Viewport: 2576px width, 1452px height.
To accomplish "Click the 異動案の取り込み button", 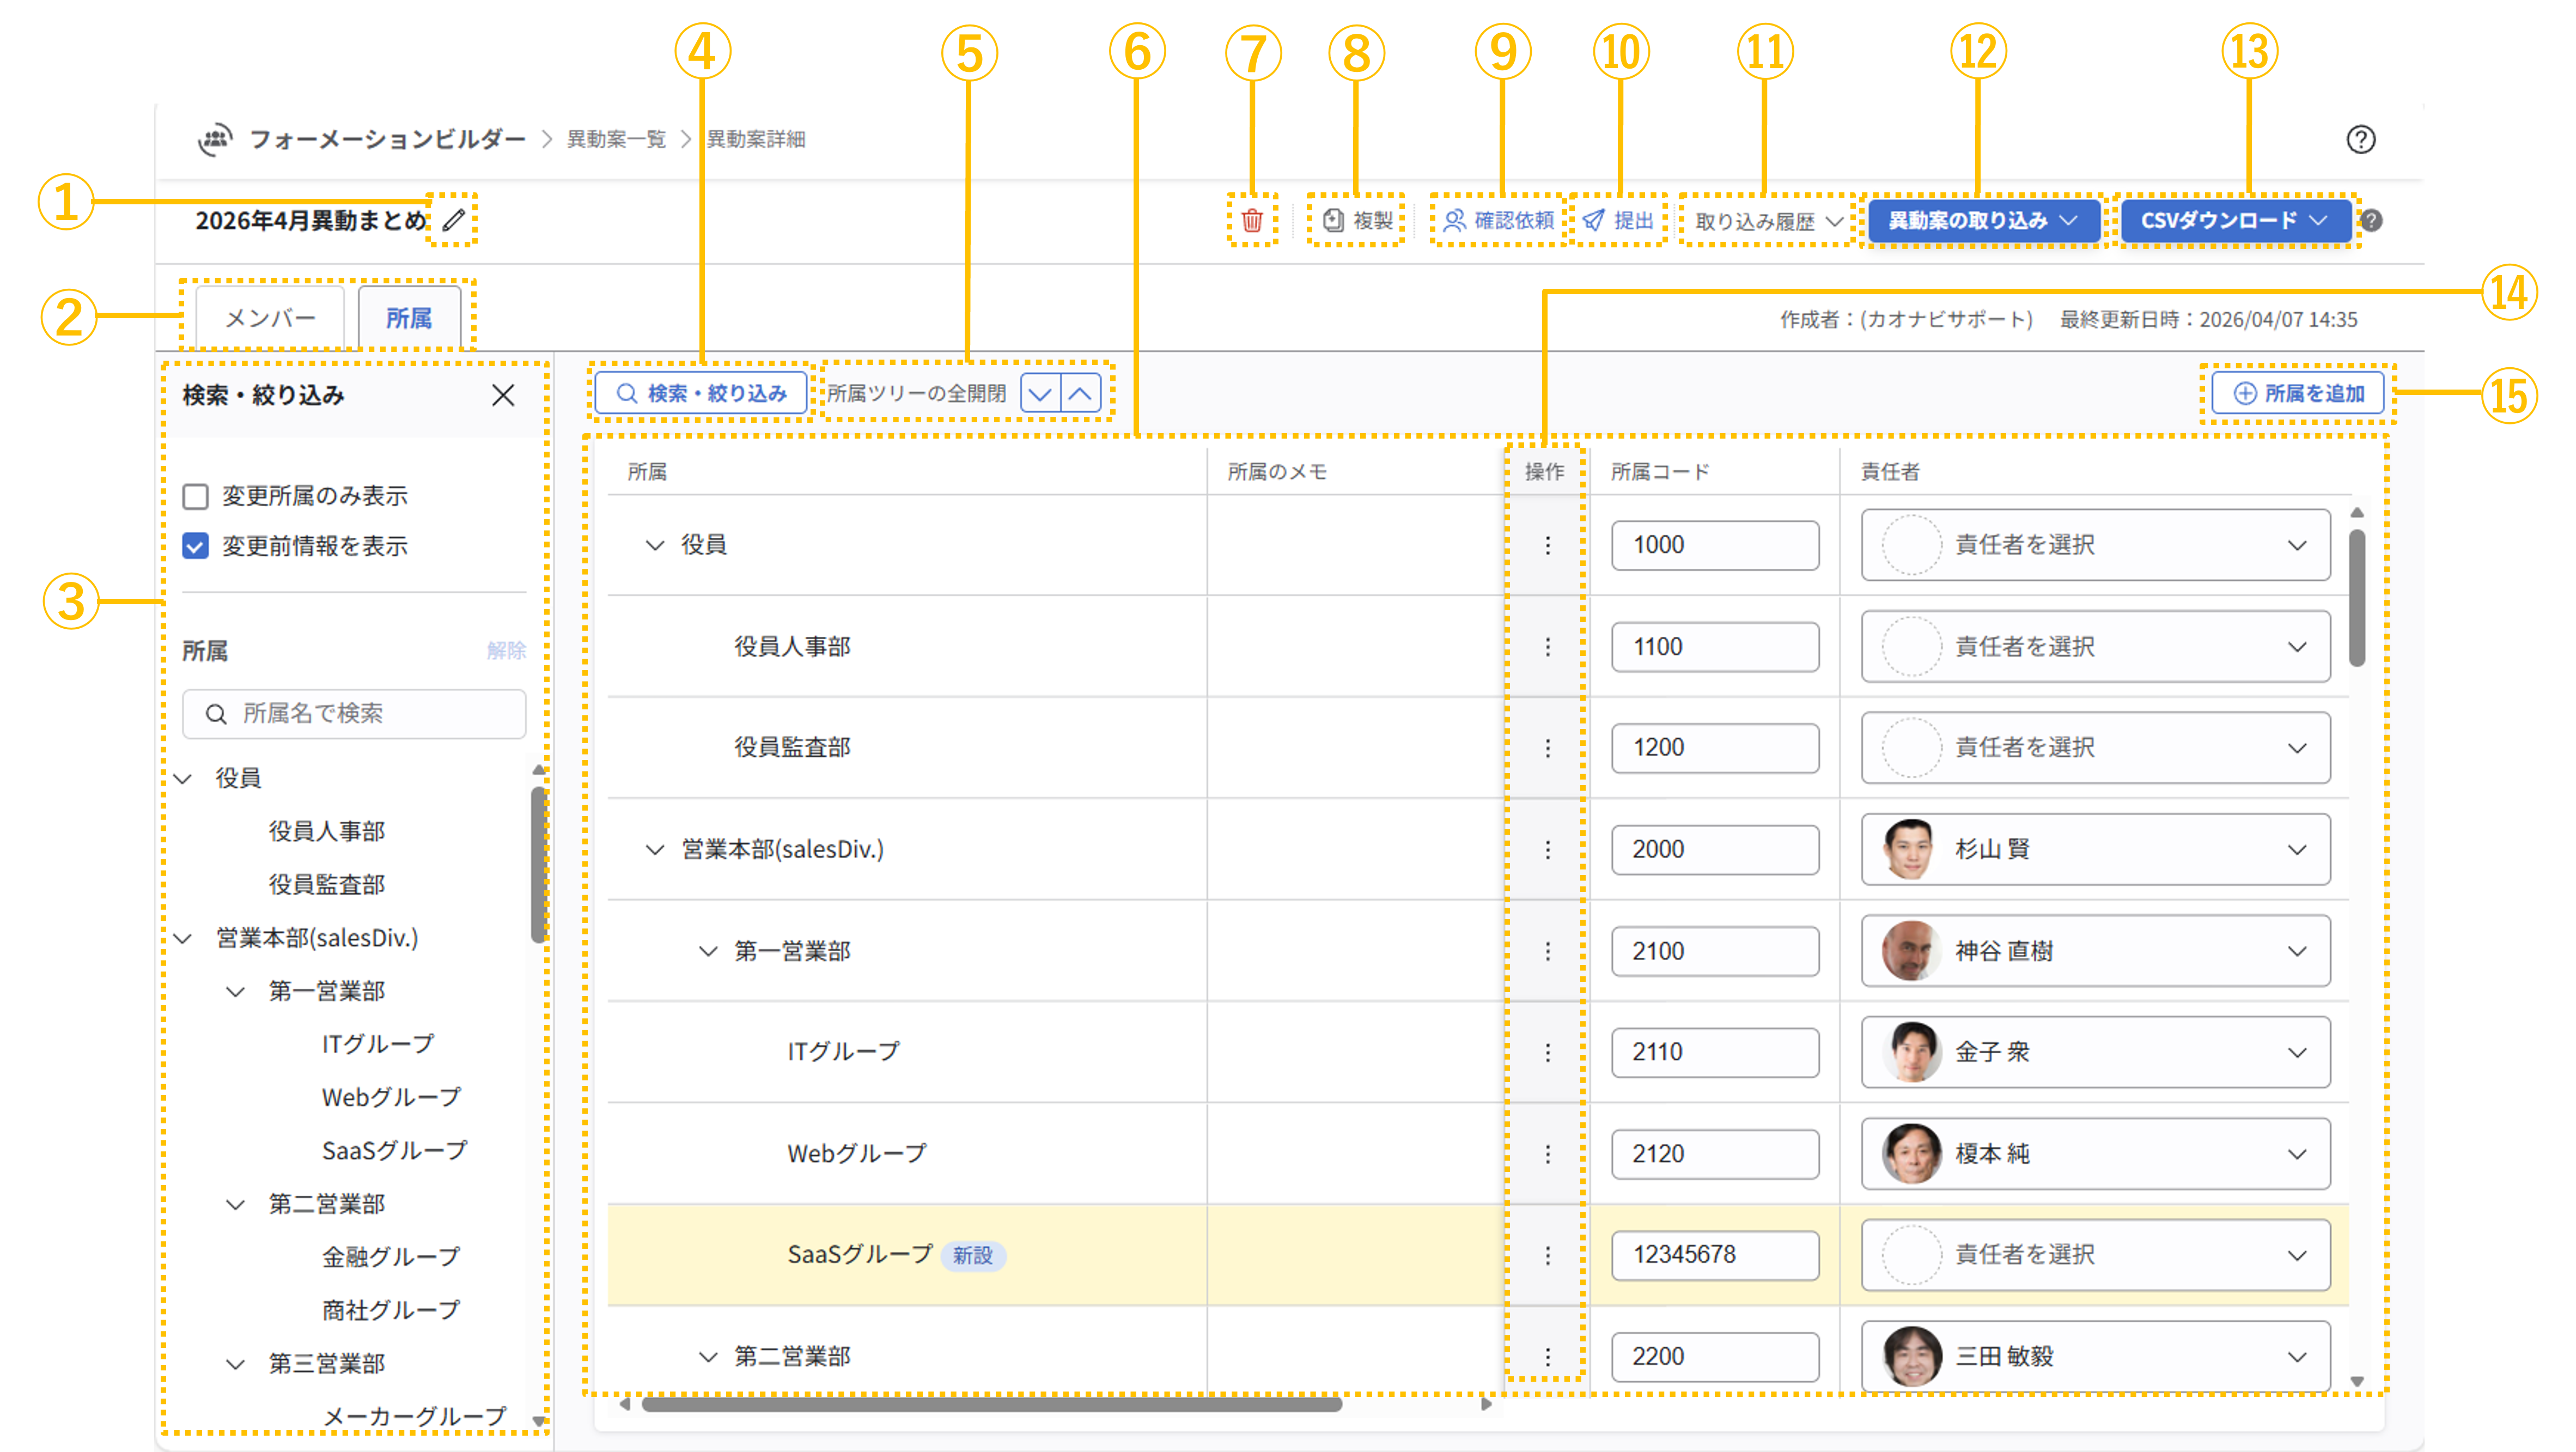I will (x=1982, y=220).
